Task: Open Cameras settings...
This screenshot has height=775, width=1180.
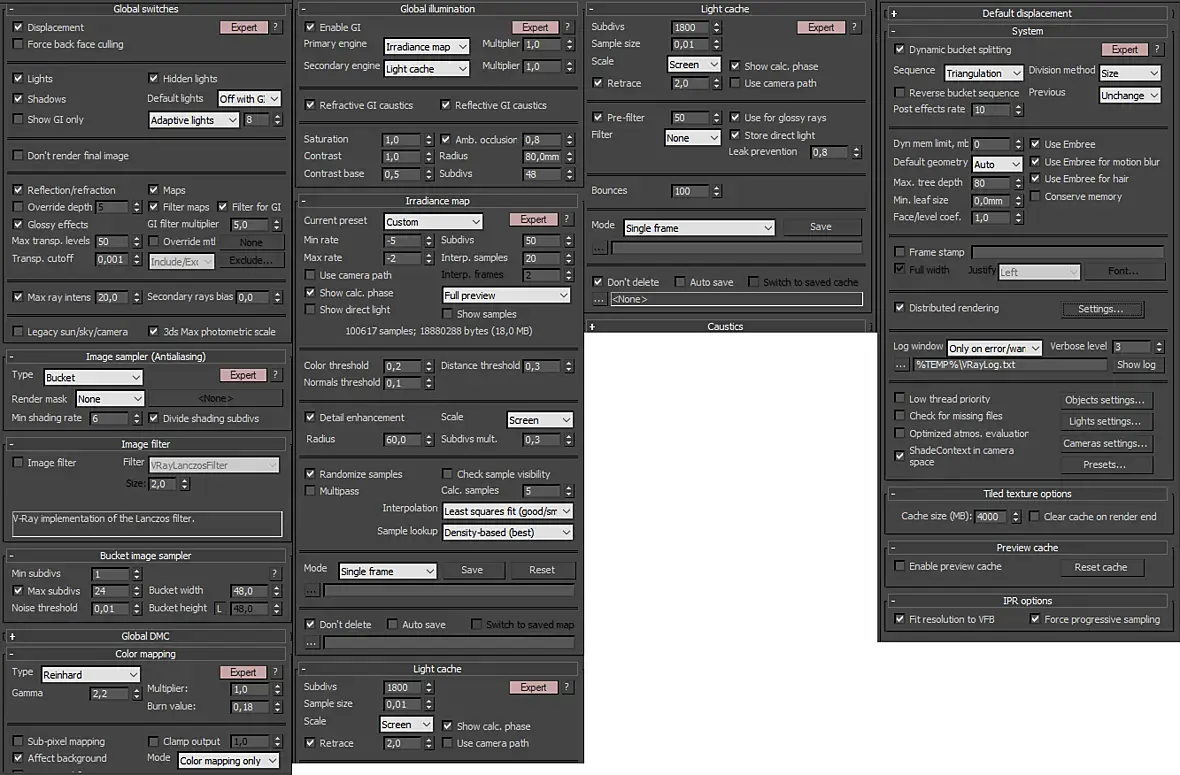Action: [1104, 443]
